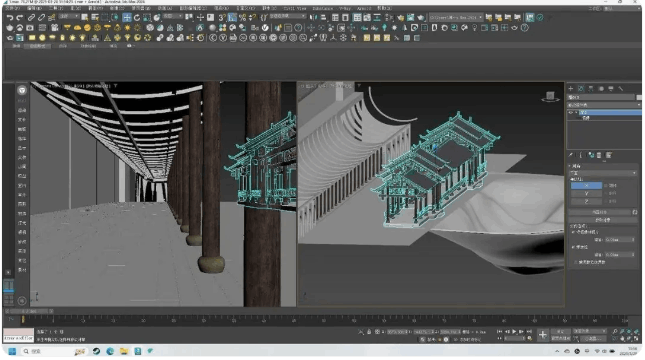Viewport: 645px width, 360px height.
Task: Switch to the Motion command panel tab
Action: 601,88
